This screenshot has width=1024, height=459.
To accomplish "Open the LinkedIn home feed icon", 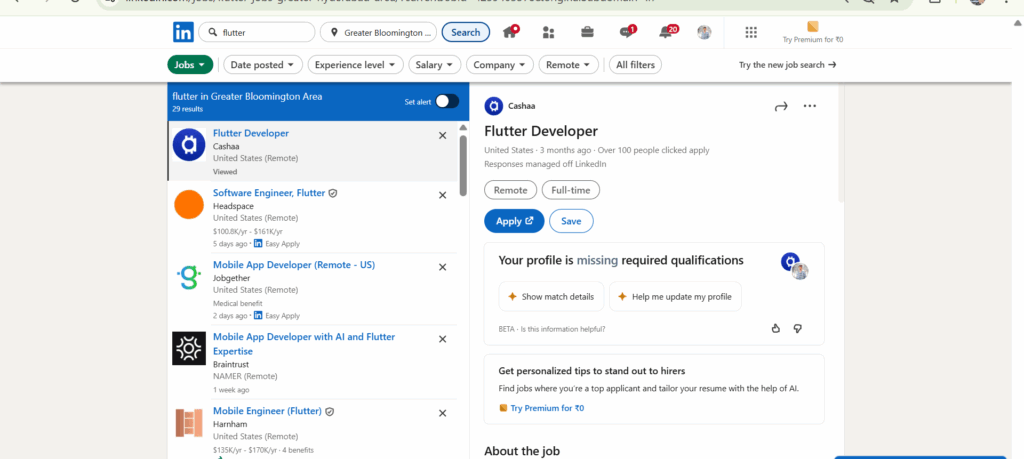I will (x=511, y=32).
